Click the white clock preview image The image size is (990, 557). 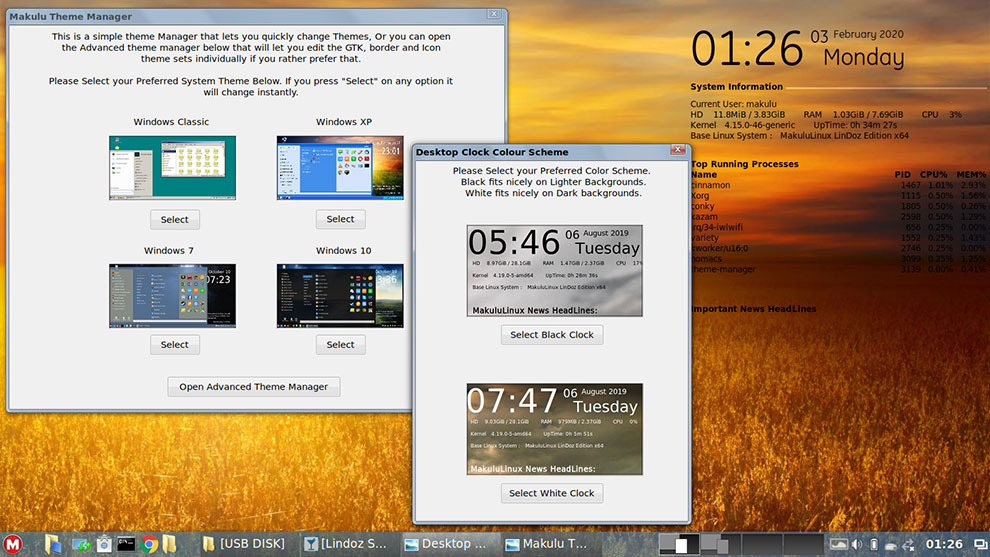[554, 429]
